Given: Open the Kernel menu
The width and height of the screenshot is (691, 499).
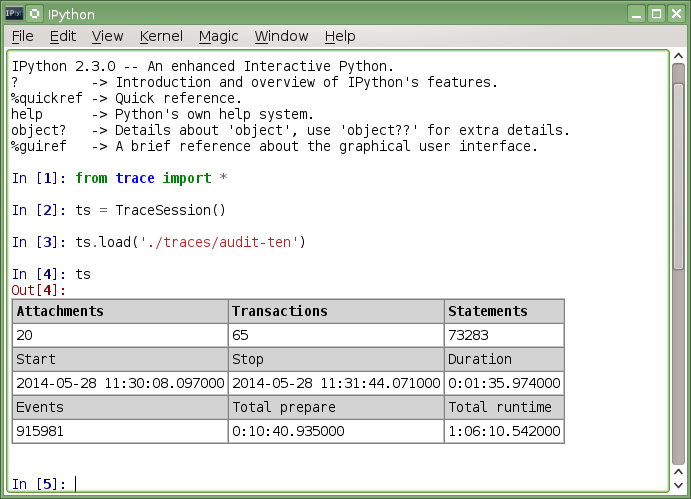Looking at the screenshot, I should pyautogui.click(x=161, y=36).
